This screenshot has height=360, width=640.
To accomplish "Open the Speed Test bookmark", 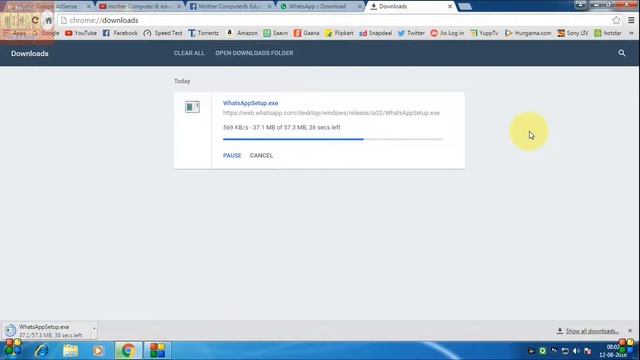I will pyautogui.click(x=163, y=33).
